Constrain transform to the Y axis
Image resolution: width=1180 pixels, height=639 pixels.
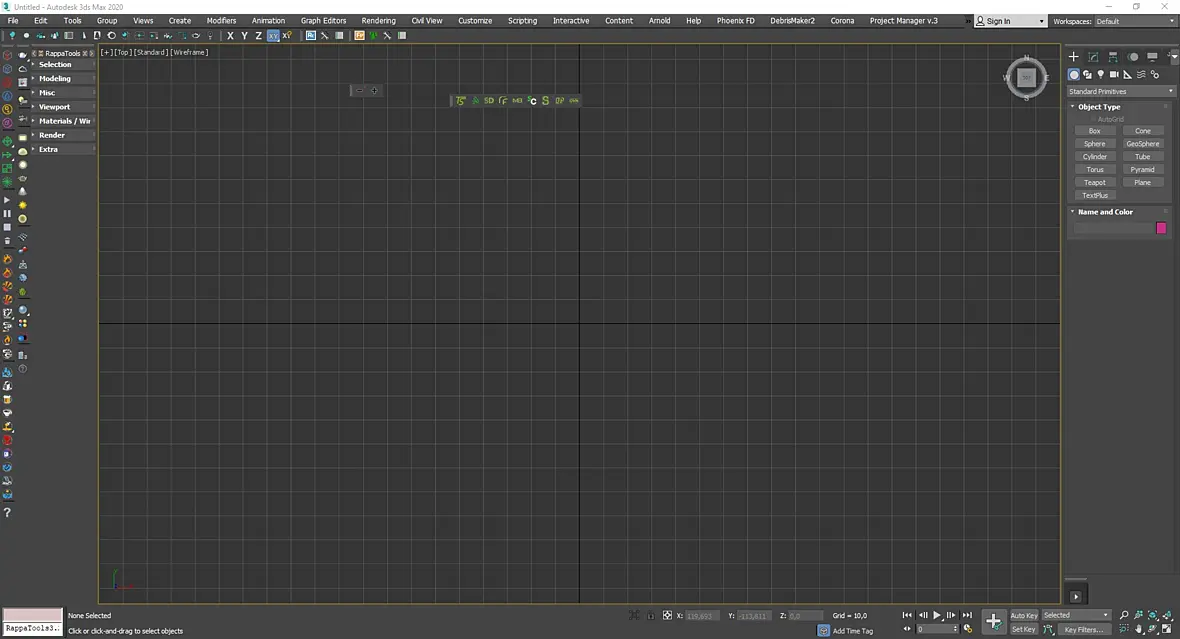(245, 35)
